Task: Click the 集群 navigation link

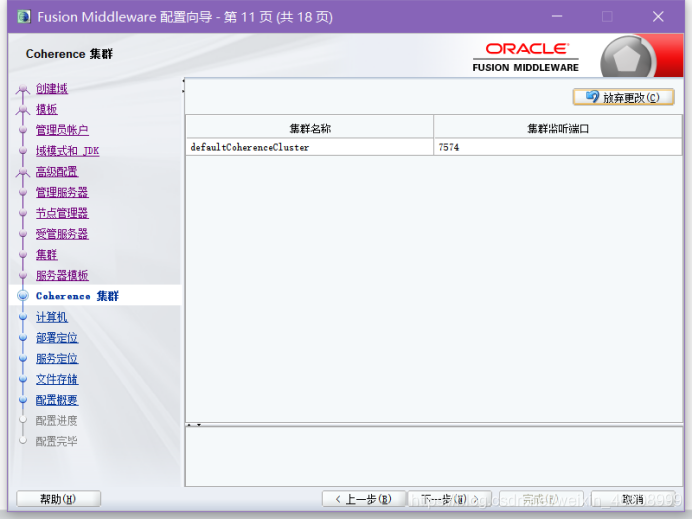Action: pyautogui.click(x=46, y=255)
